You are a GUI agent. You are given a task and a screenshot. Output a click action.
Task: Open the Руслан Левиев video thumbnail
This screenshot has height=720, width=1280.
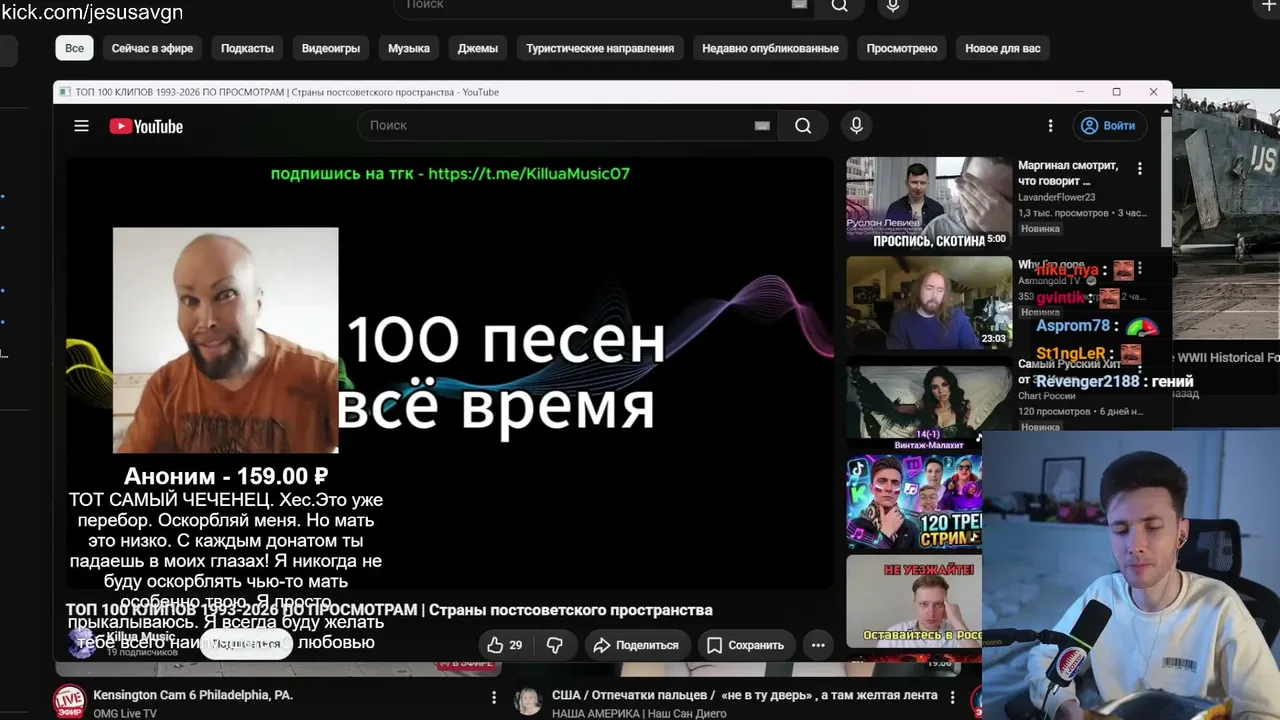(x=929, y=203)
